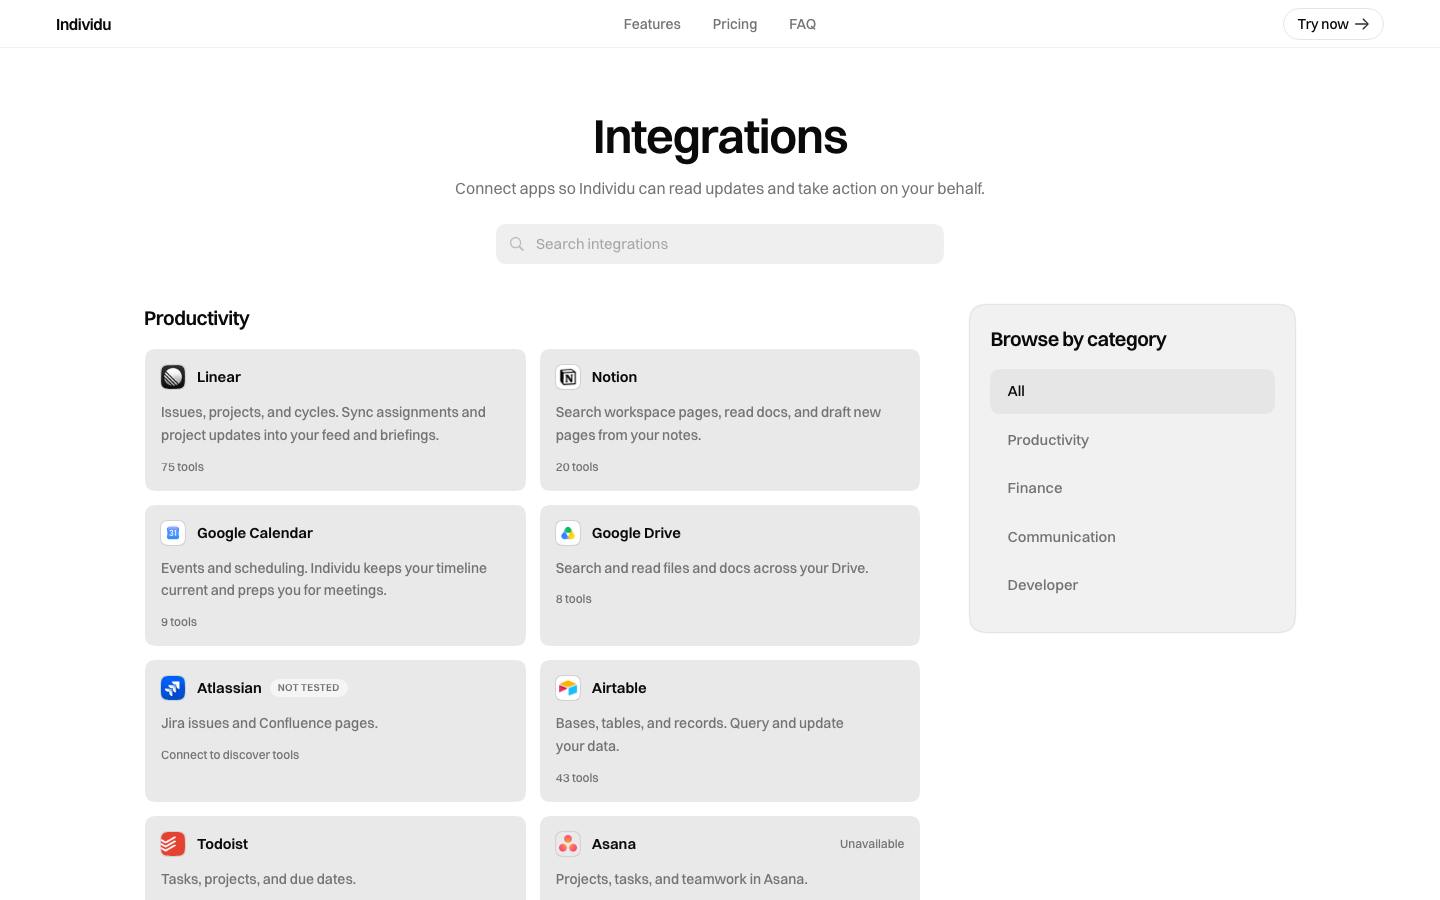Show Communication category integrations

point(1132,537)
